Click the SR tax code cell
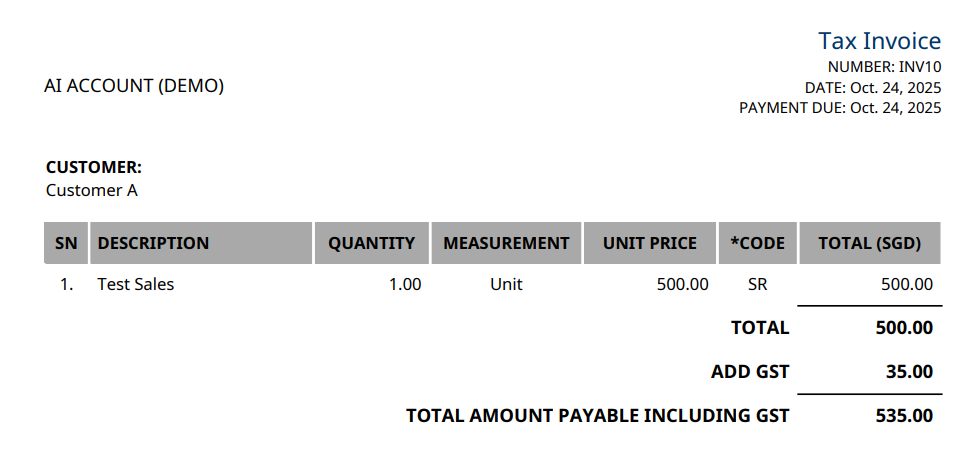 pos(757,284)
